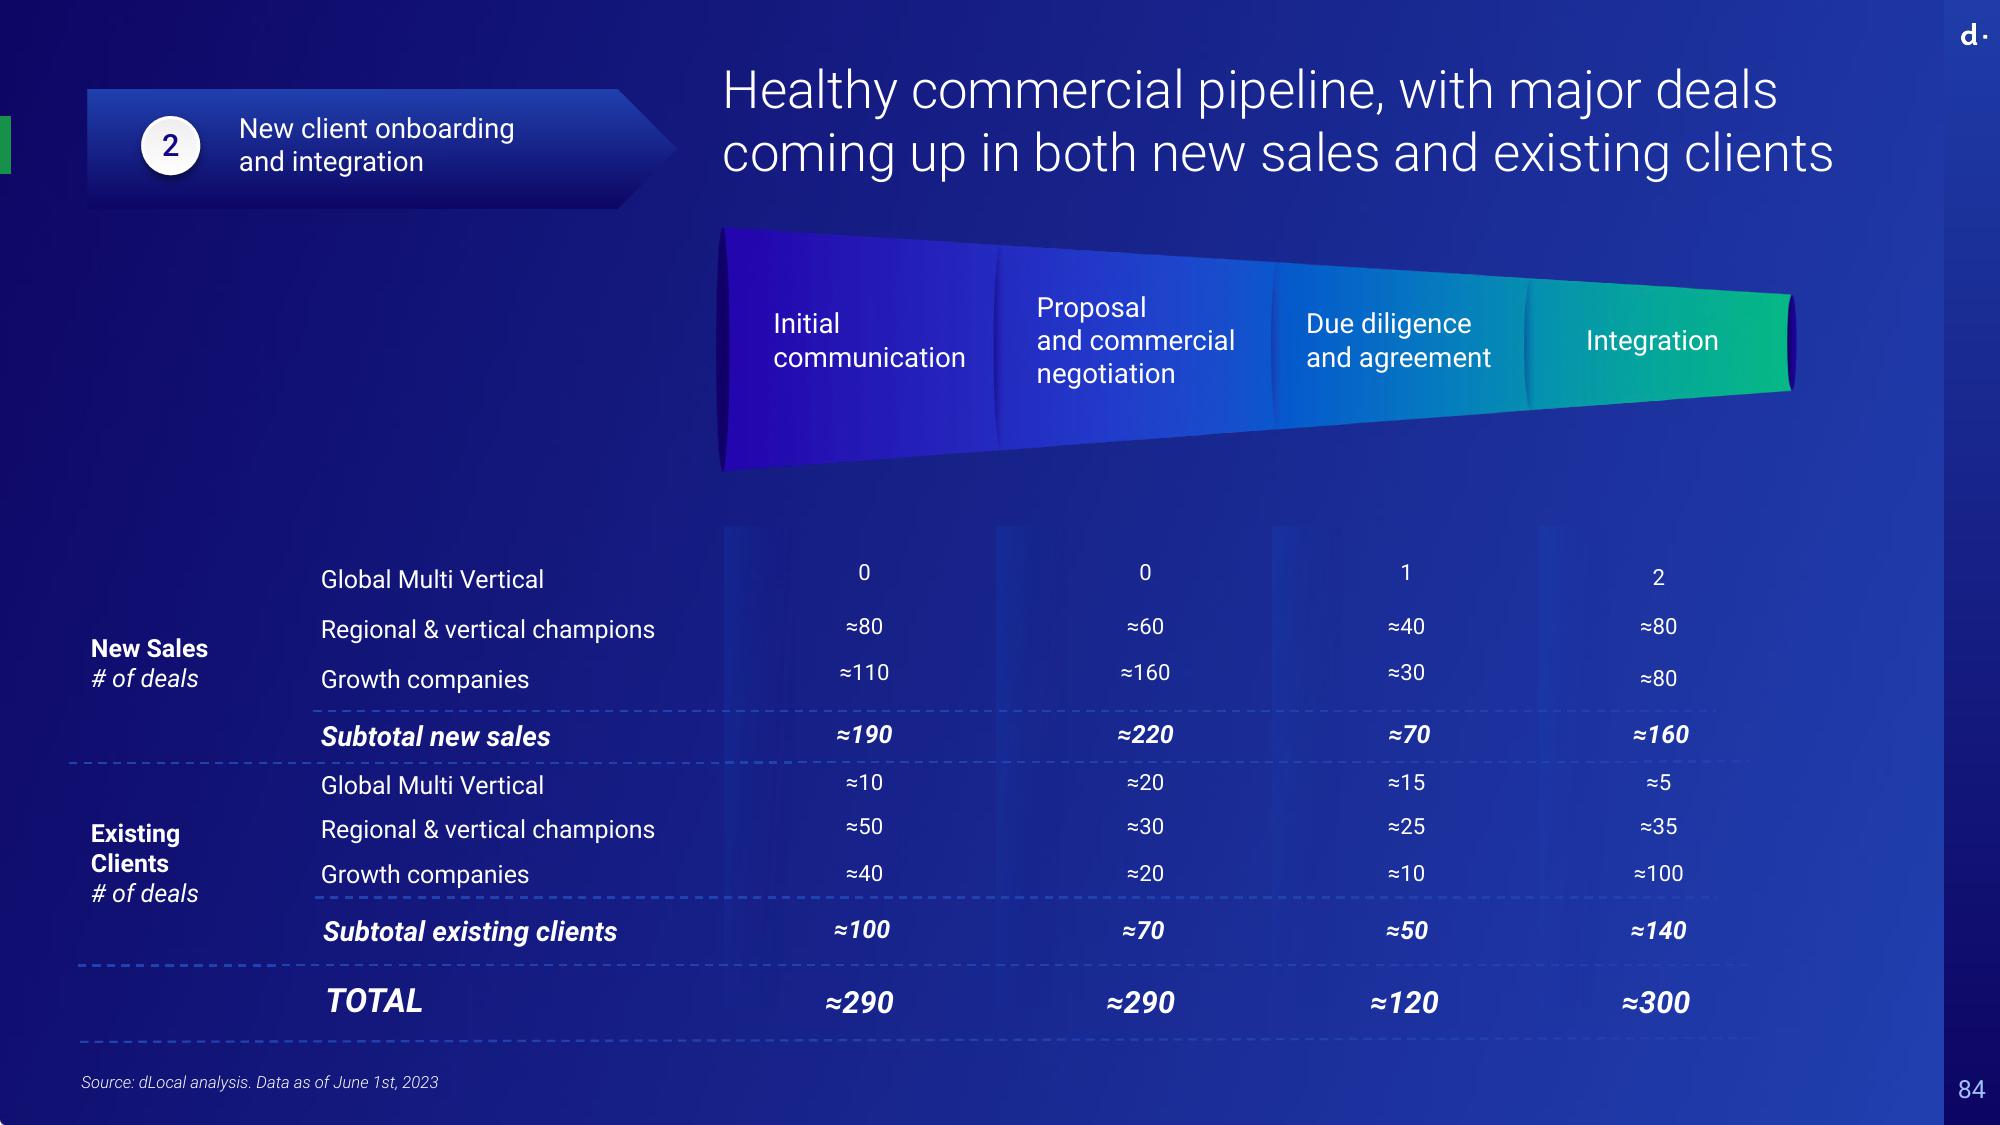This screenshot has height=1125, width=2000.
Task: Click 'Growth companies' under Existing Clients
Action: pos(424,875)
